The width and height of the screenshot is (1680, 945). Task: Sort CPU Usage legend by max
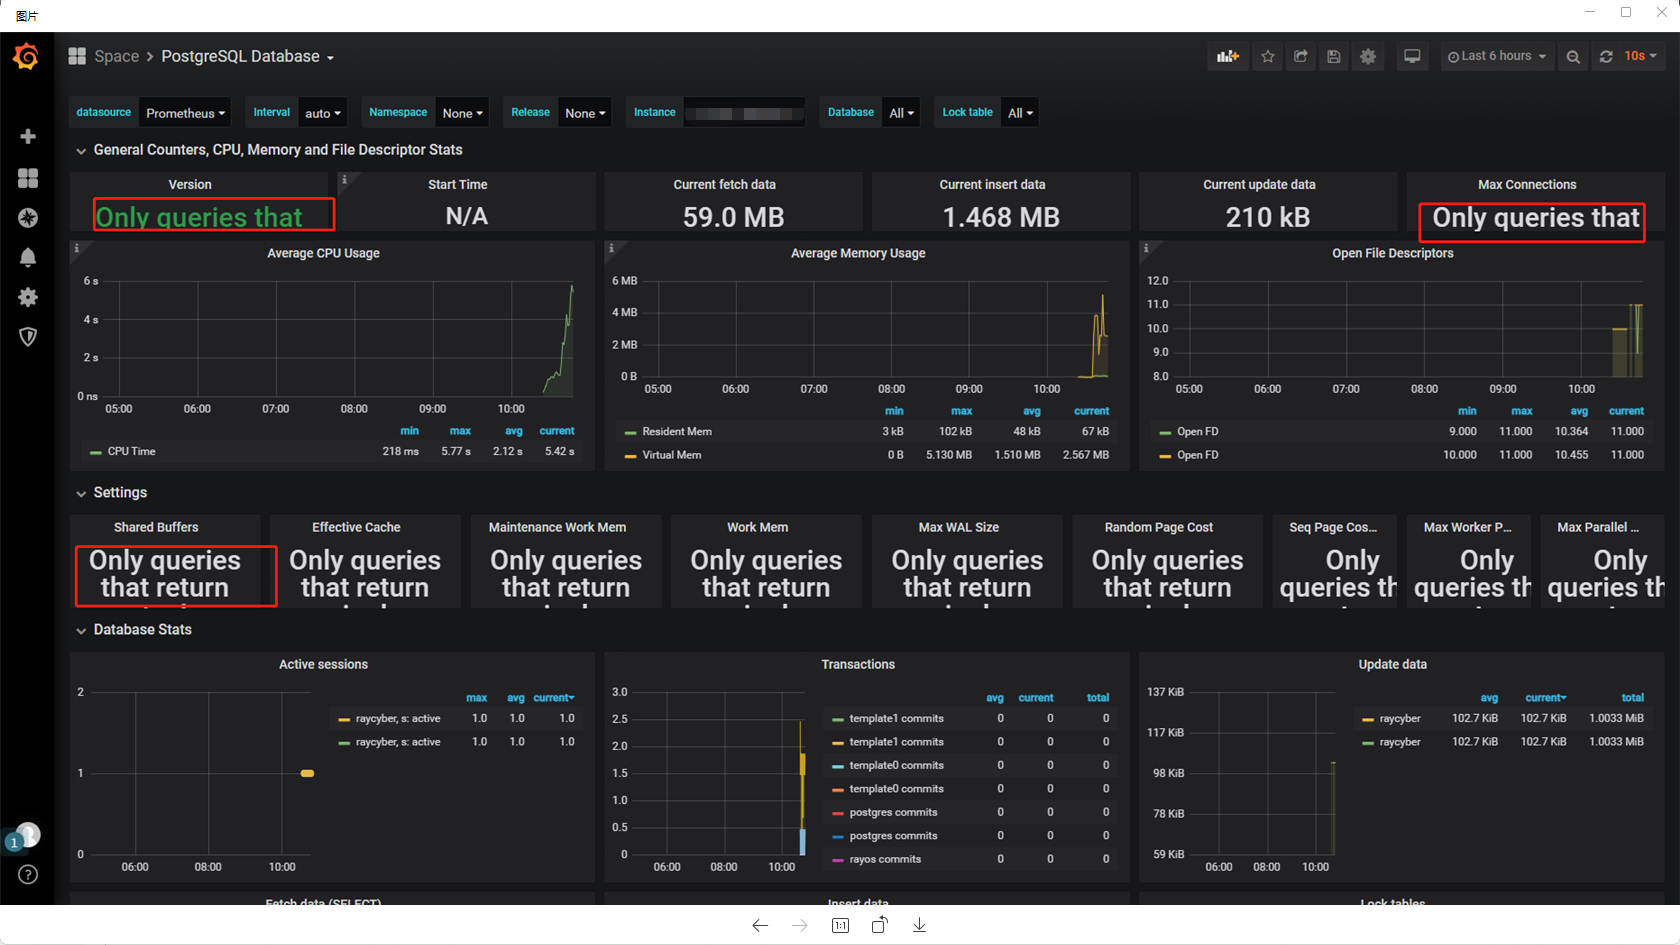point(460,432)
